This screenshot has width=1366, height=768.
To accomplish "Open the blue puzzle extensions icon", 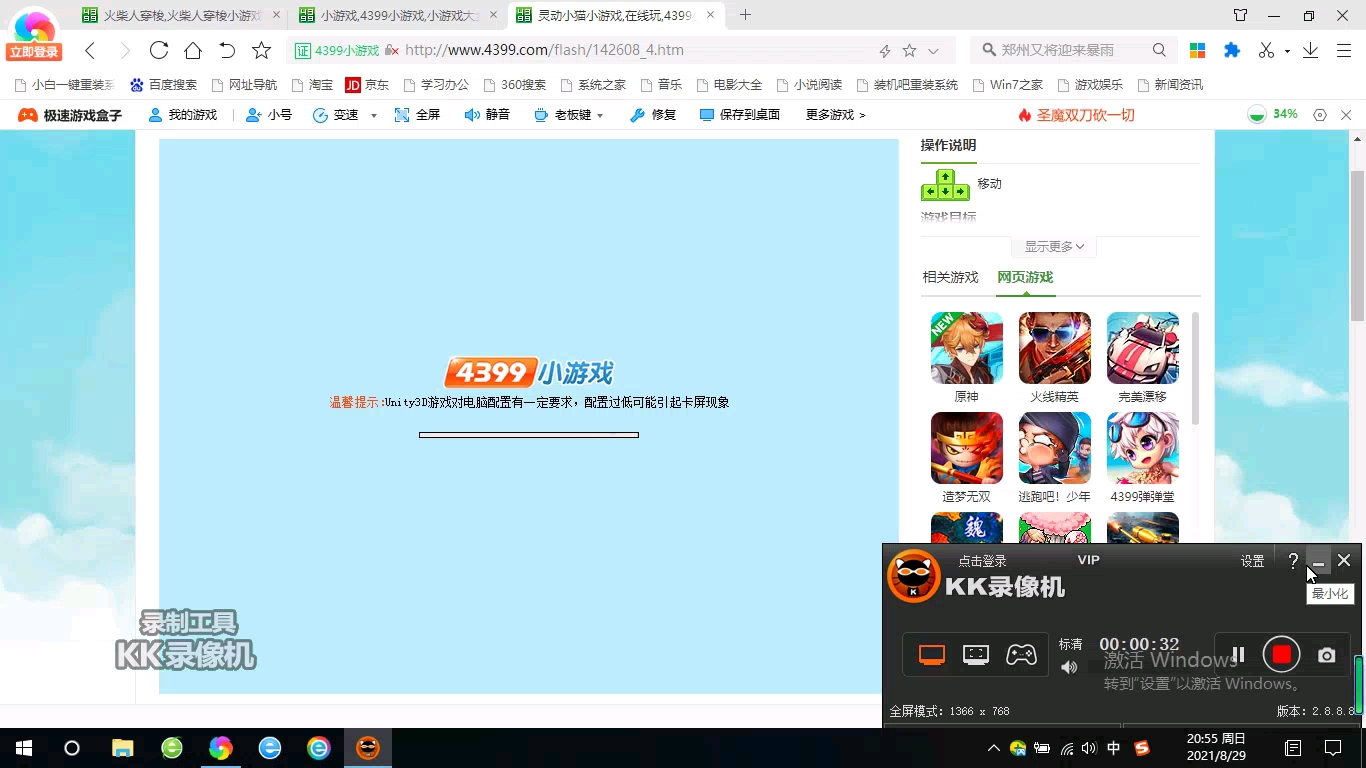I will tap(1232, 50).
